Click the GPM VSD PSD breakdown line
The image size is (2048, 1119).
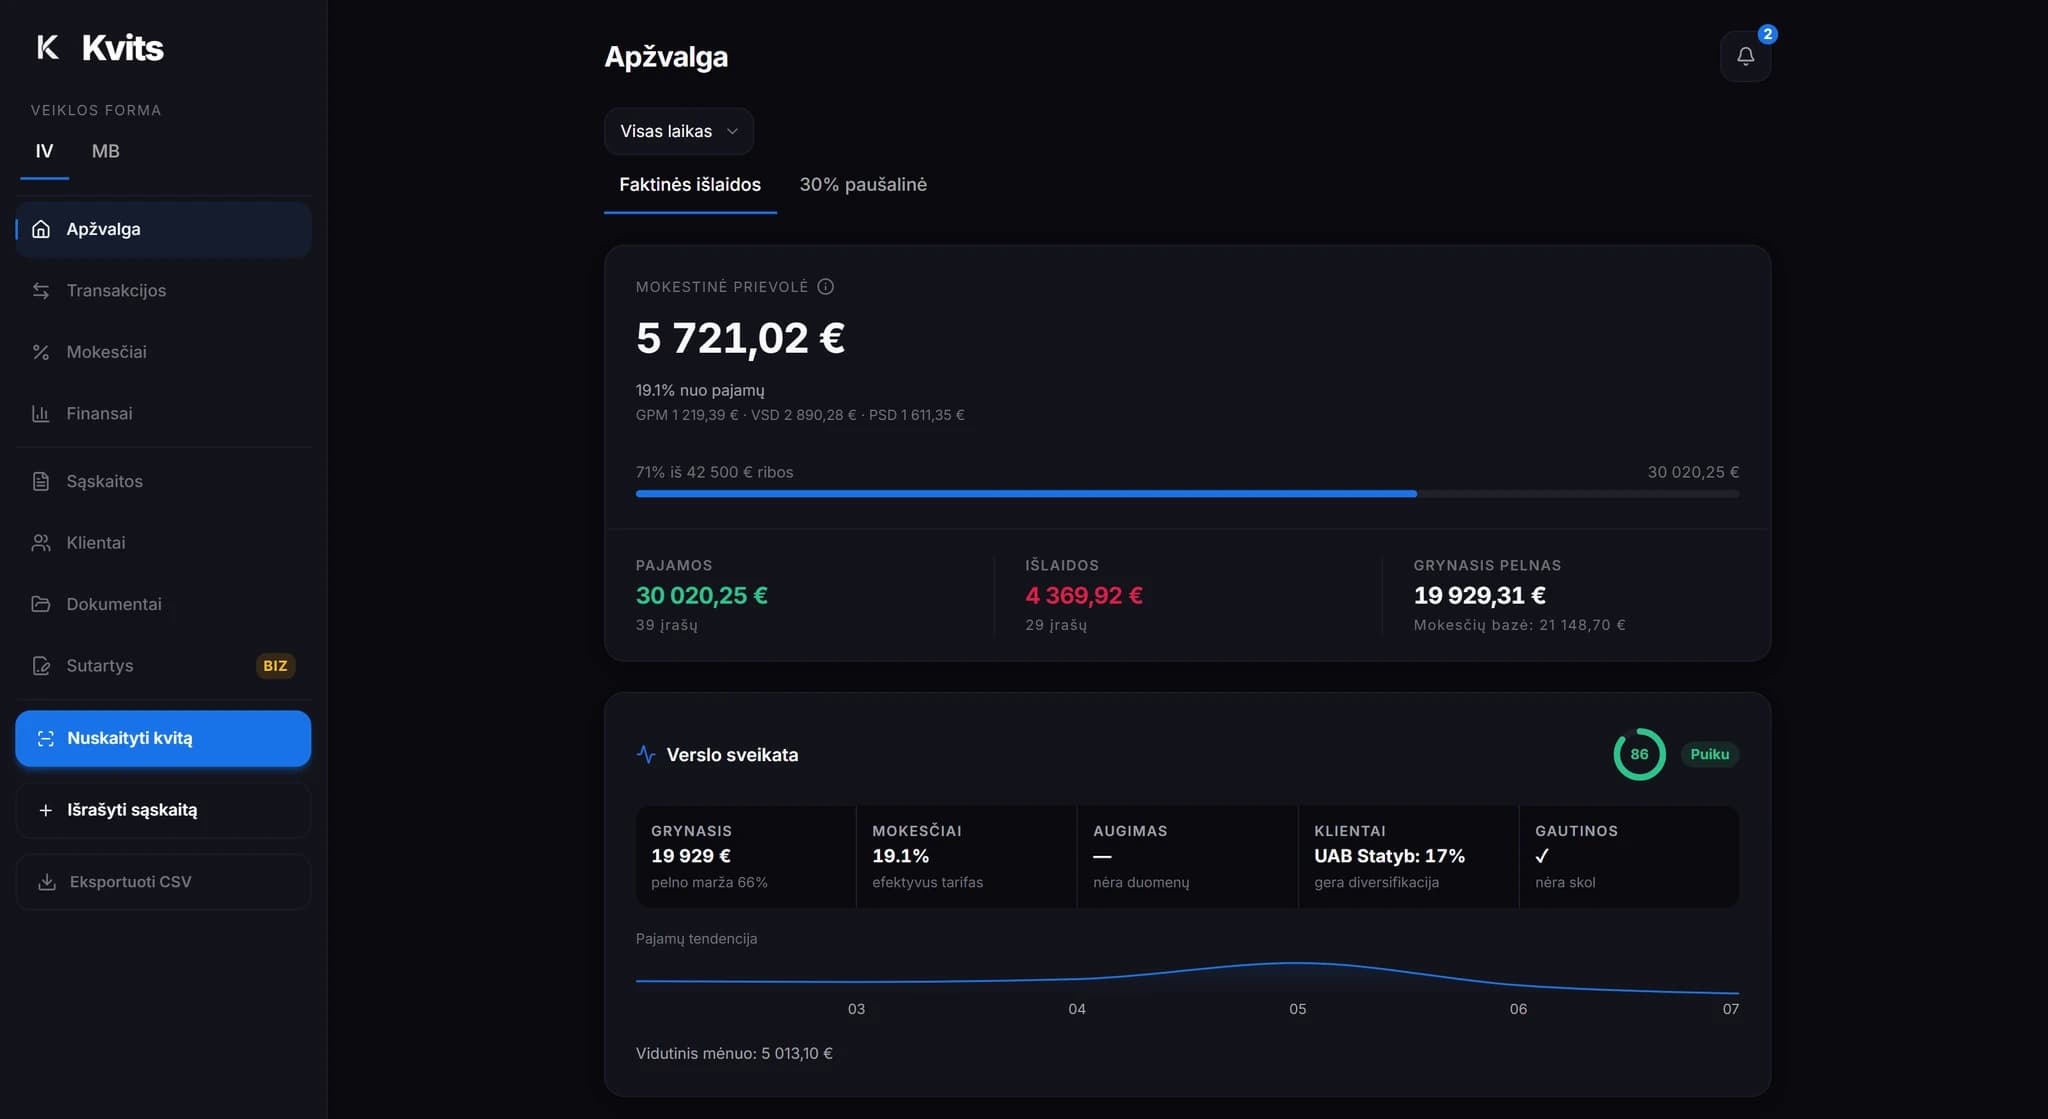[800, 415]
